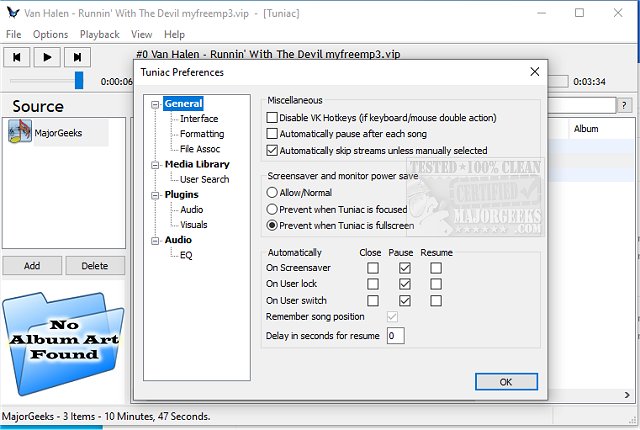640x430 pixels.
Task: Open the Options menu
Action: click(x=51, y=34)
